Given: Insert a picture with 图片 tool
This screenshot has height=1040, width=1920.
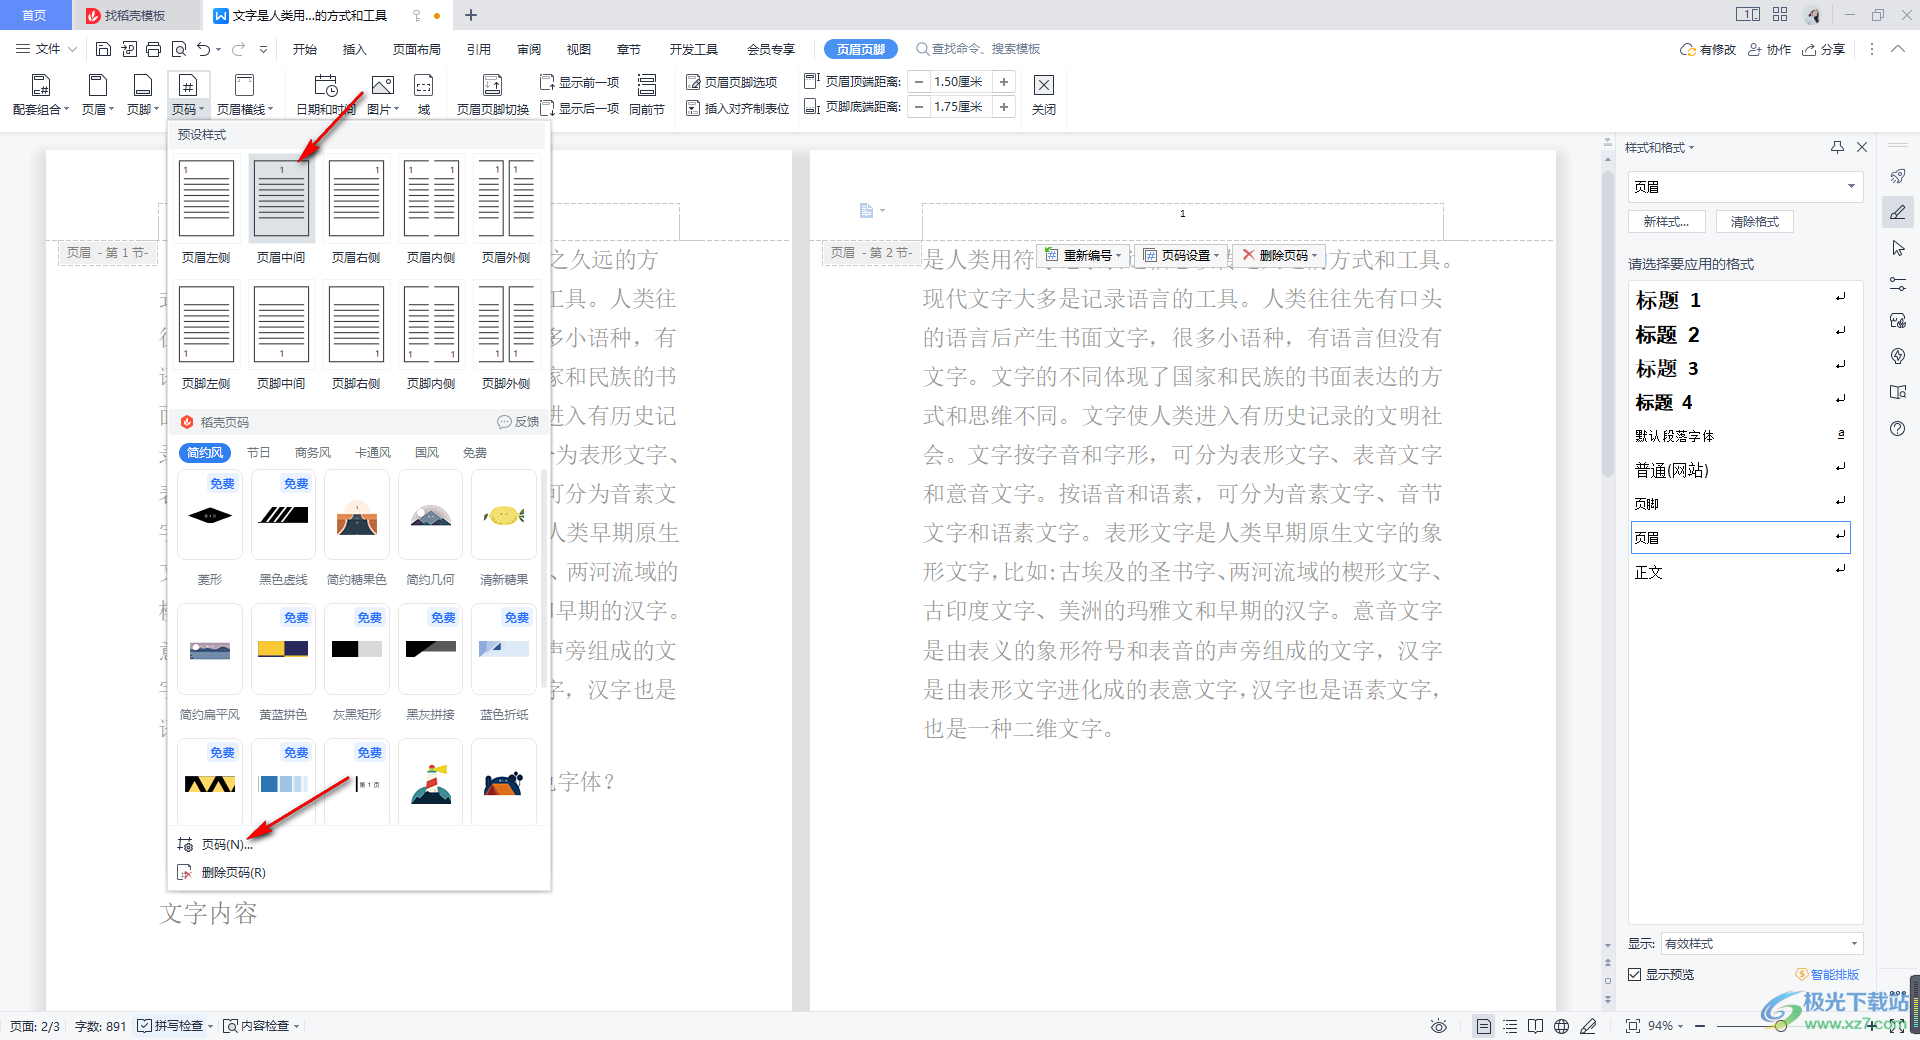Looking at the screenshot, I should point(383,95).
